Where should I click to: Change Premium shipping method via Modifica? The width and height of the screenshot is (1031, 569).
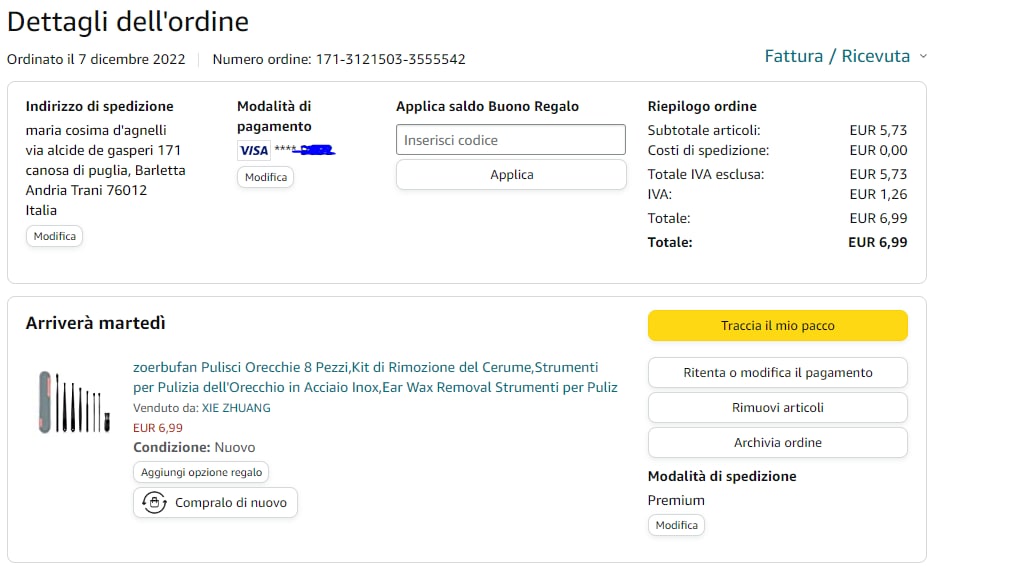(x=676, y=525)
